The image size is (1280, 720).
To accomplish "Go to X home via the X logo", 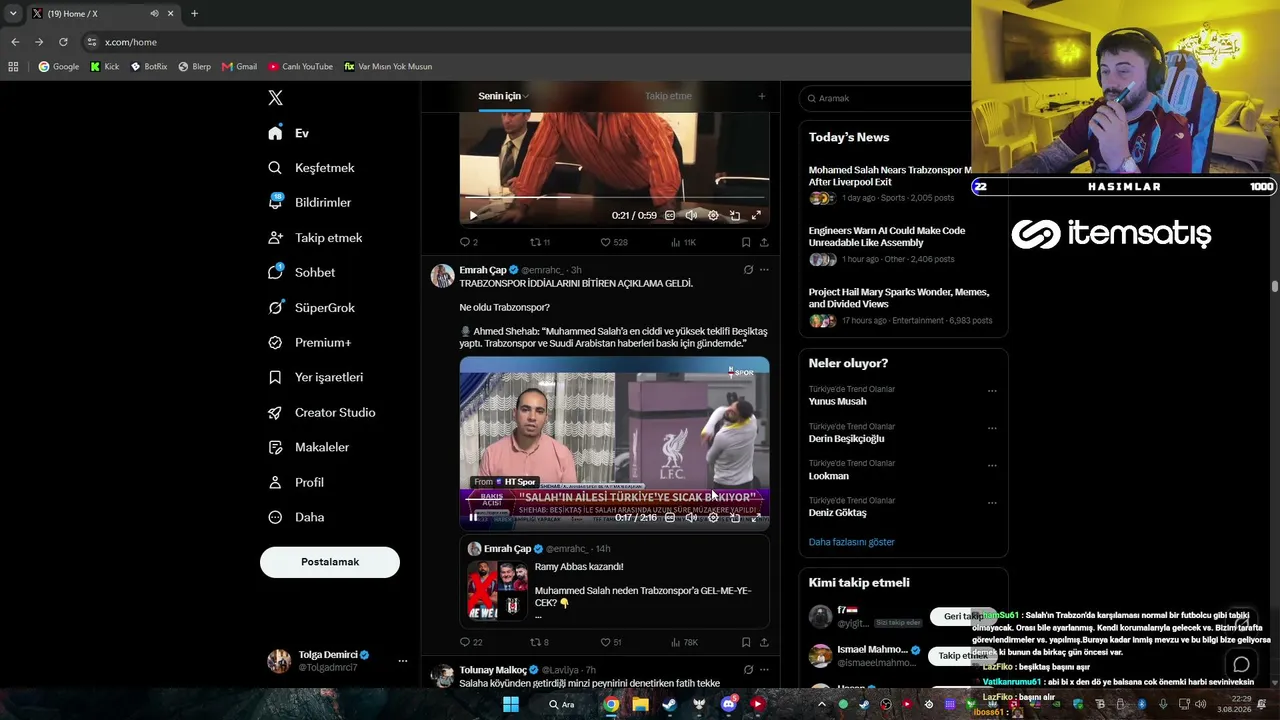I will [x=275, y=98].
